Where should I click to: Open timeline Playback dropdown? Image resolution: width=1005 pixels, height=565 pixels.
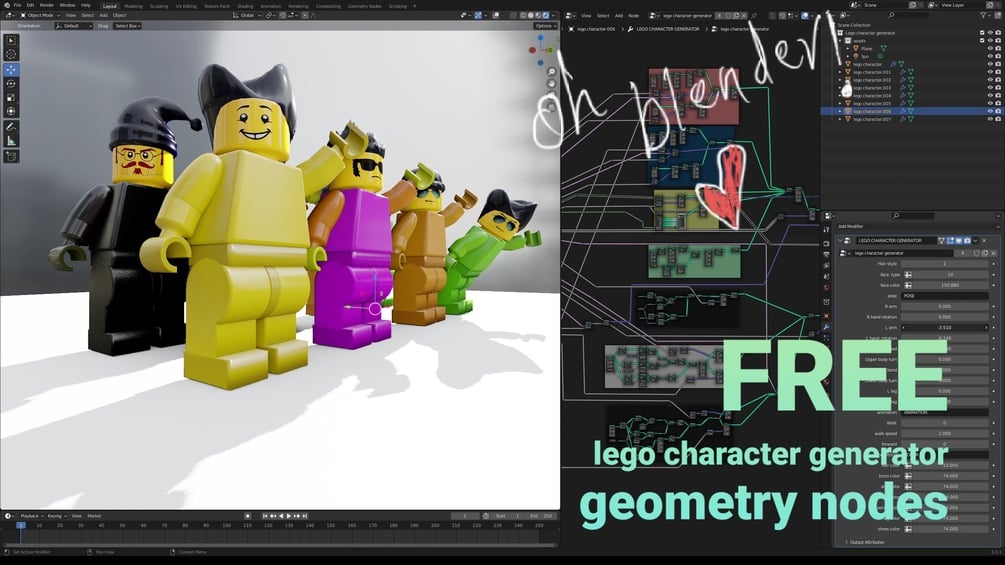coord(31,516)
